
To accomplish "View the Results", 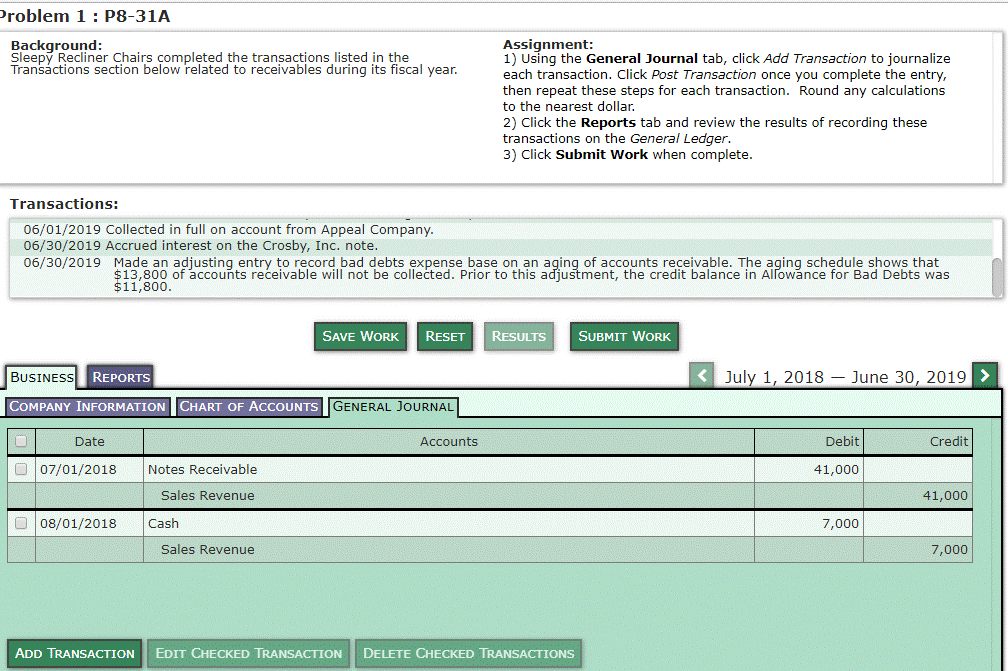I will point(518,336).
